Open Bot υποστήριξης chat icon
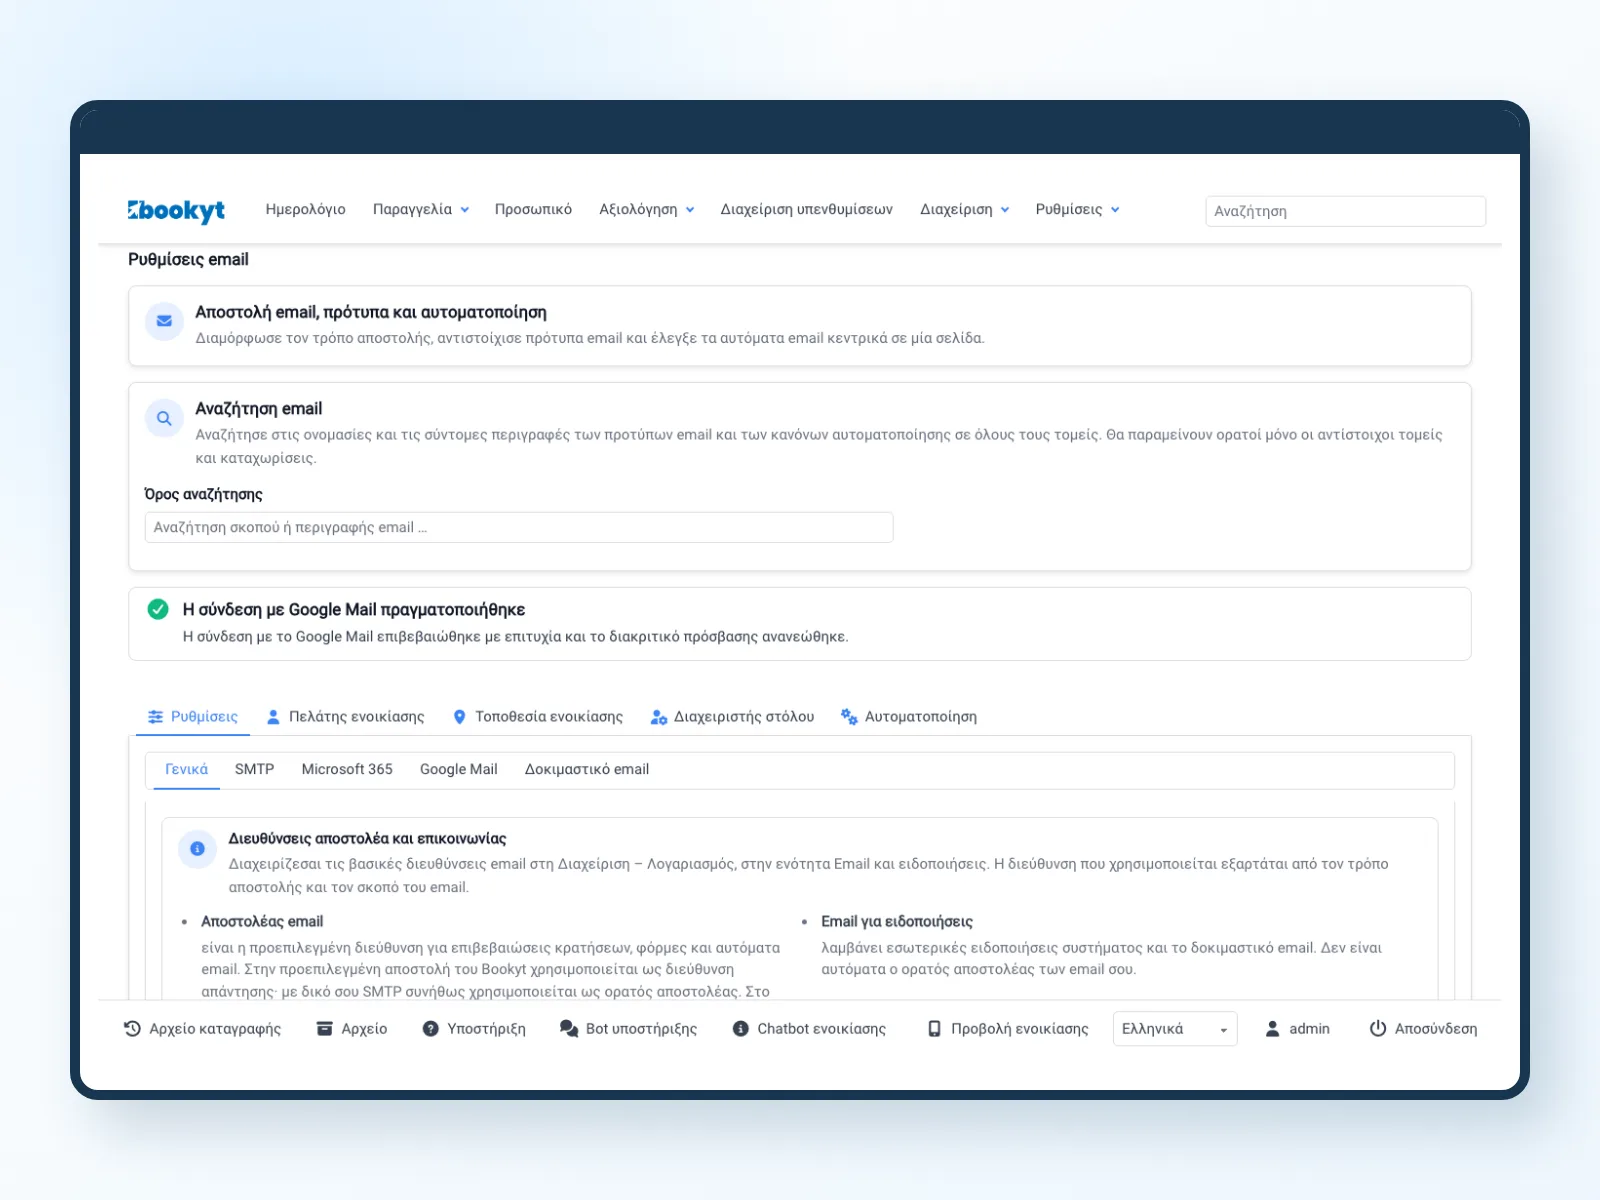This screenshot has width=1600, height=1200. pyautogui.click(x=569, y=1028)
